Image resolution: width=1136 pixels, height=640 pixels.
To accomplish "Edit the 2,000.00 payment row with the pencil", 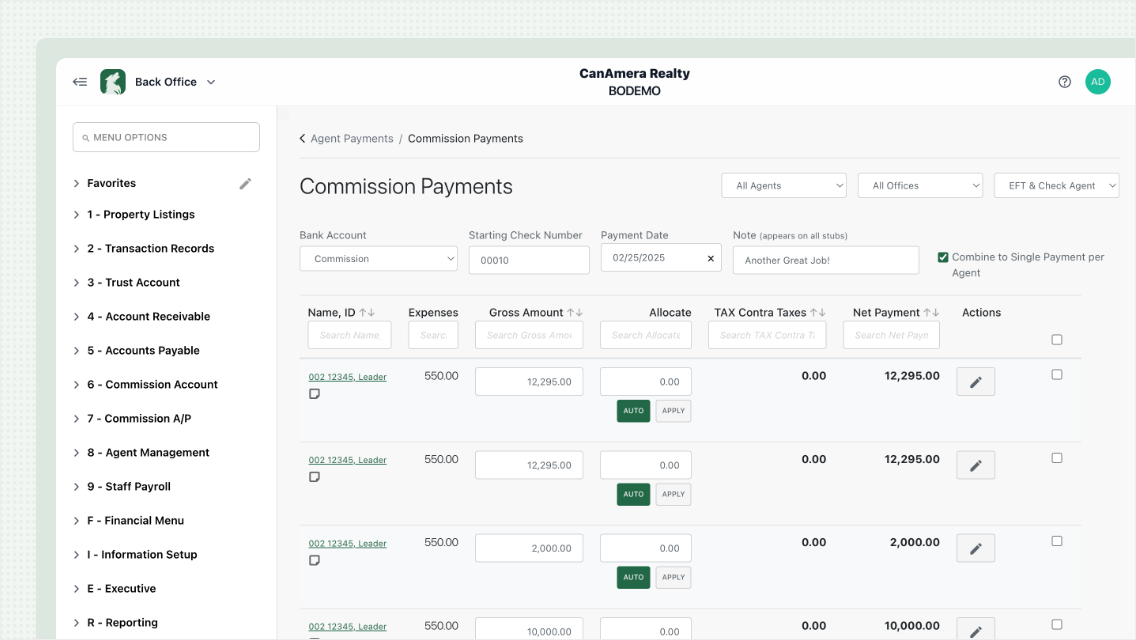I will click(975, 549).
